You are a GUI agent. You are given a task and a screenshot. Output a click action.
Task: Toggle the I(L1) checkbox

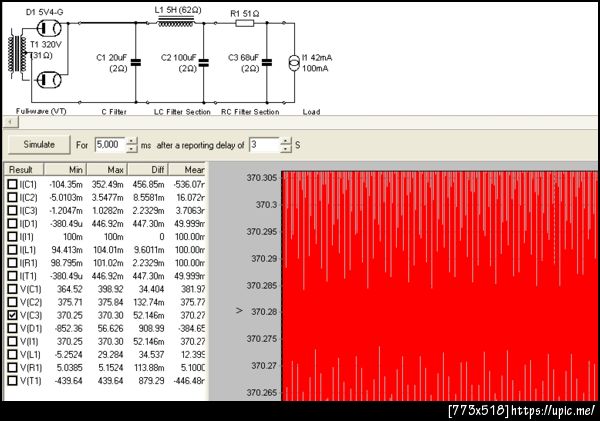13,250
